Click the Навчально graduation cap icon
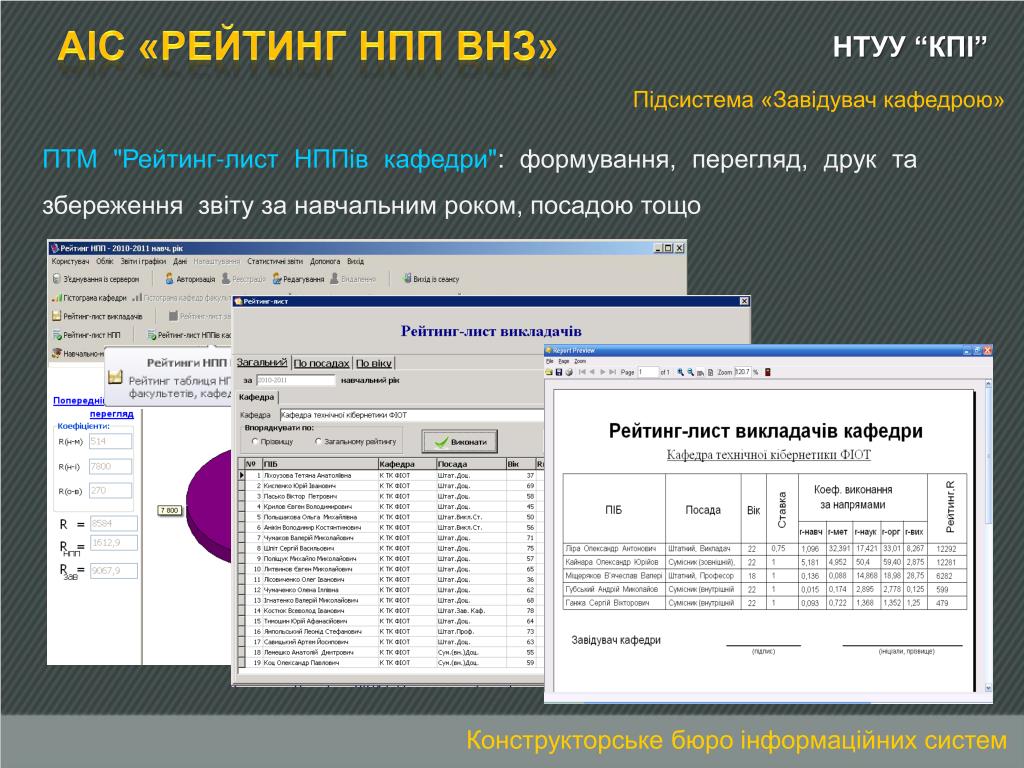The width and height of the screenshot is (1024, 768). [57, 353]
